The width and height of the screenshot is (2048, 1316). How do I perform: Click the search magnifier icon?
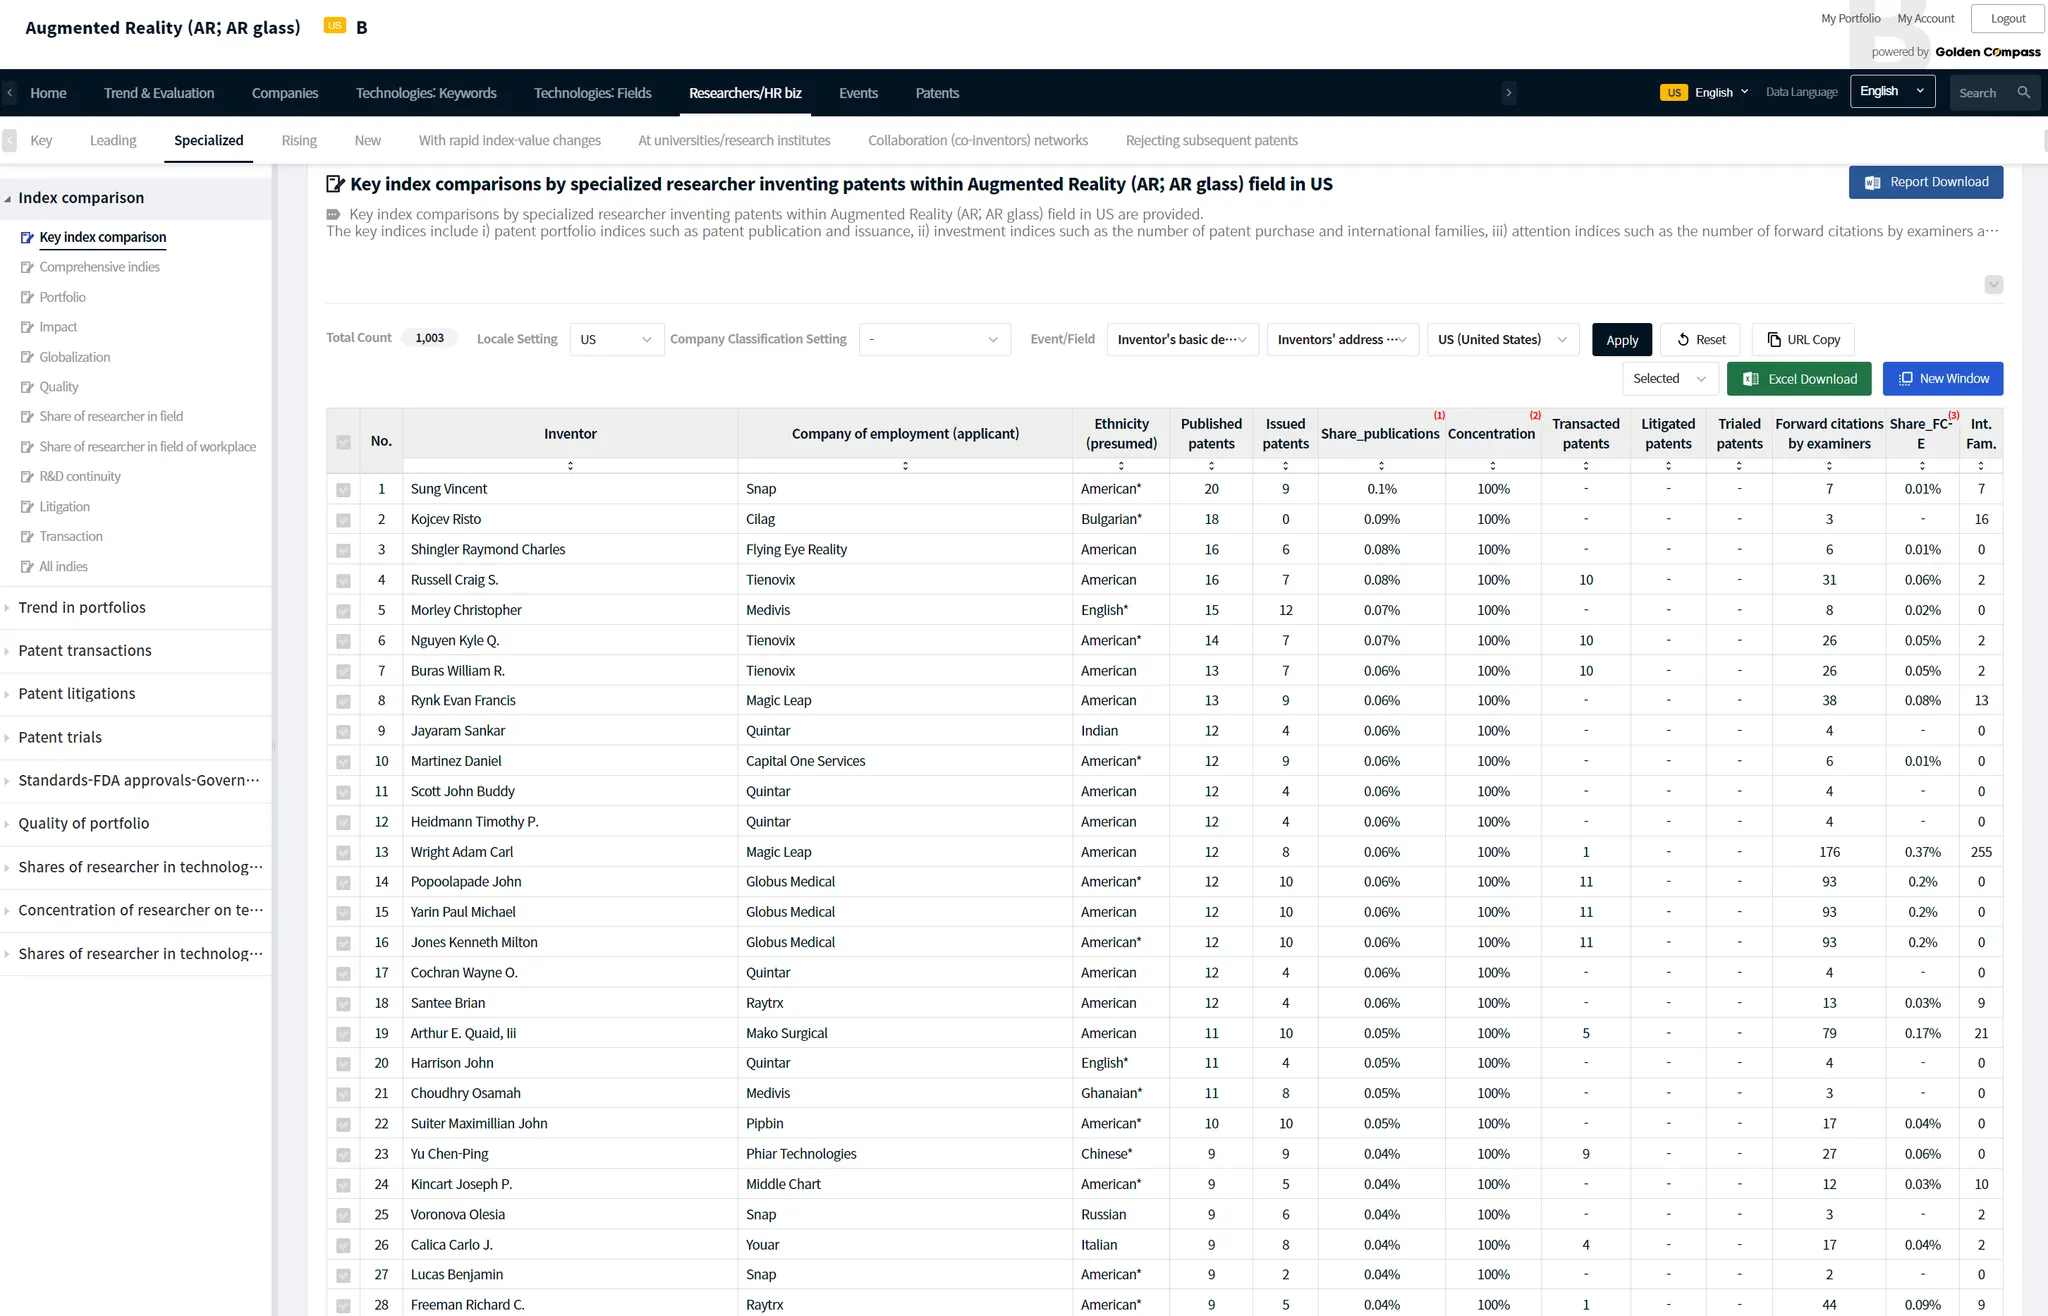(2023, 92)
